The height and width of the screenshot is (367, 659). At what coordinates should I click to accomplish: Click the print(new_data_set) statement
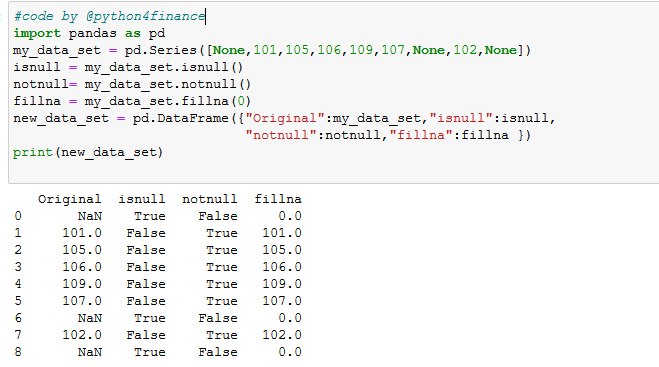tap(88, 152)
